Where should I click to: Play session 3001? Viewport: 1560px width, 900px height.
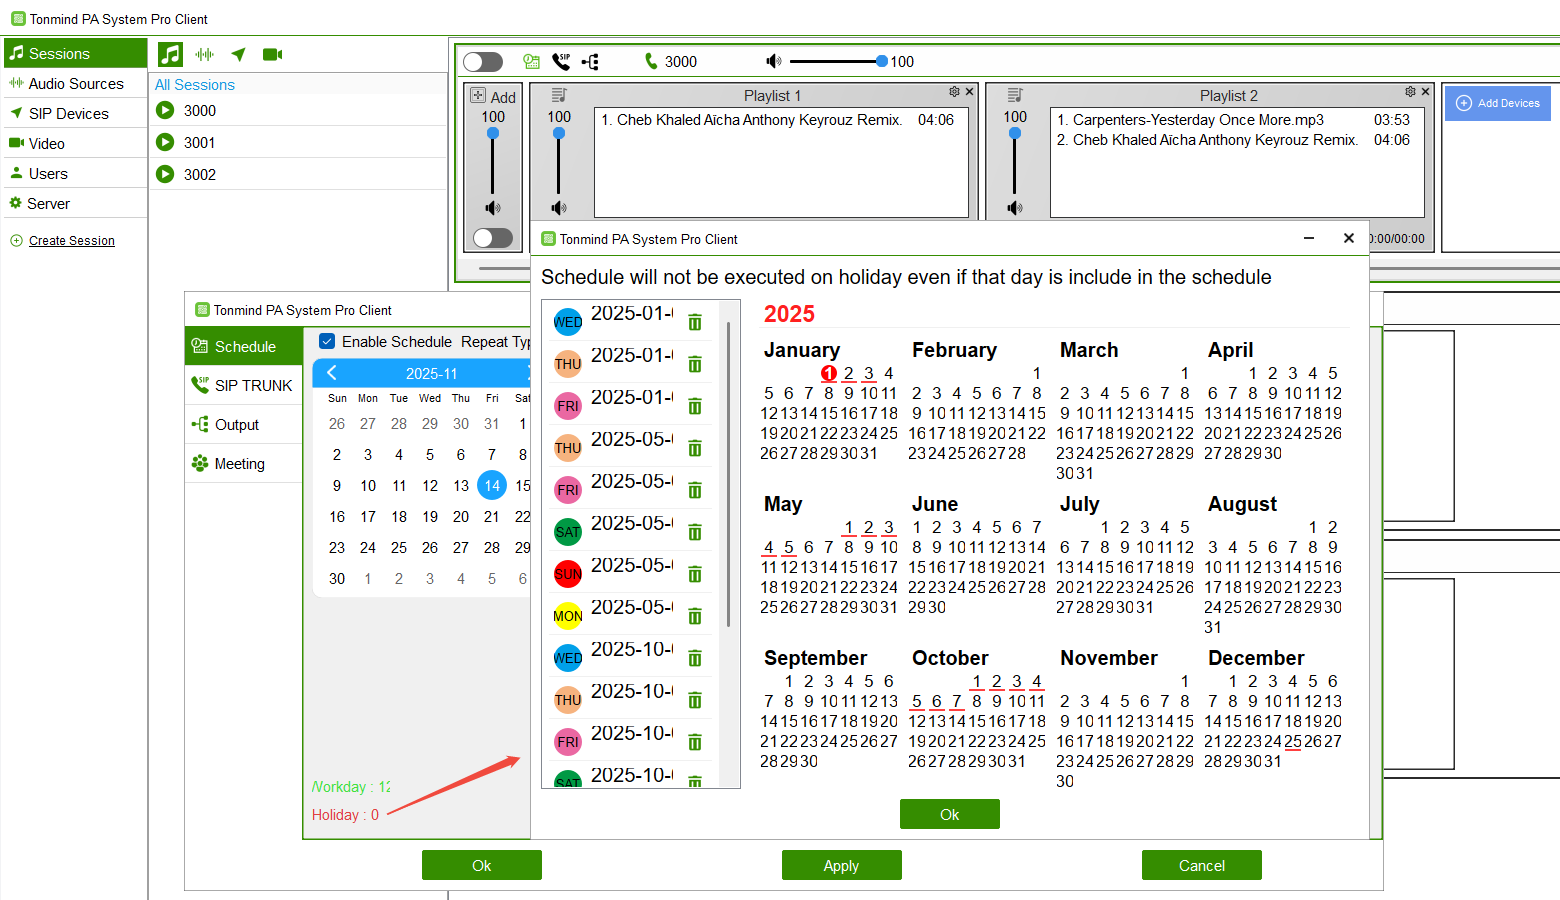tap(166, 142)
